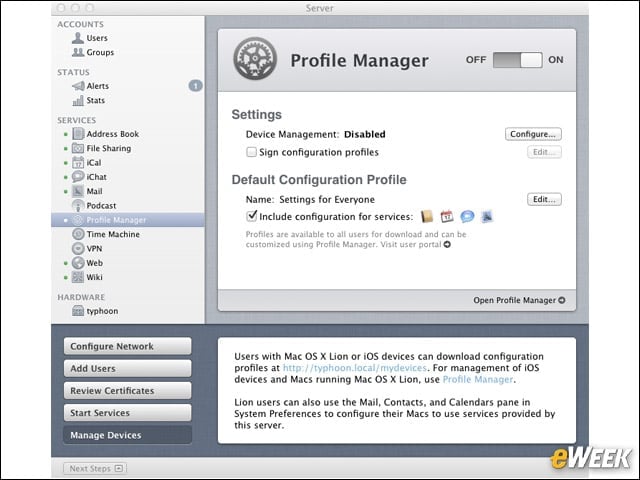Screen dimensions: 640x480
Task: Open Groups in the sidebar
Action: coord(93,52)
